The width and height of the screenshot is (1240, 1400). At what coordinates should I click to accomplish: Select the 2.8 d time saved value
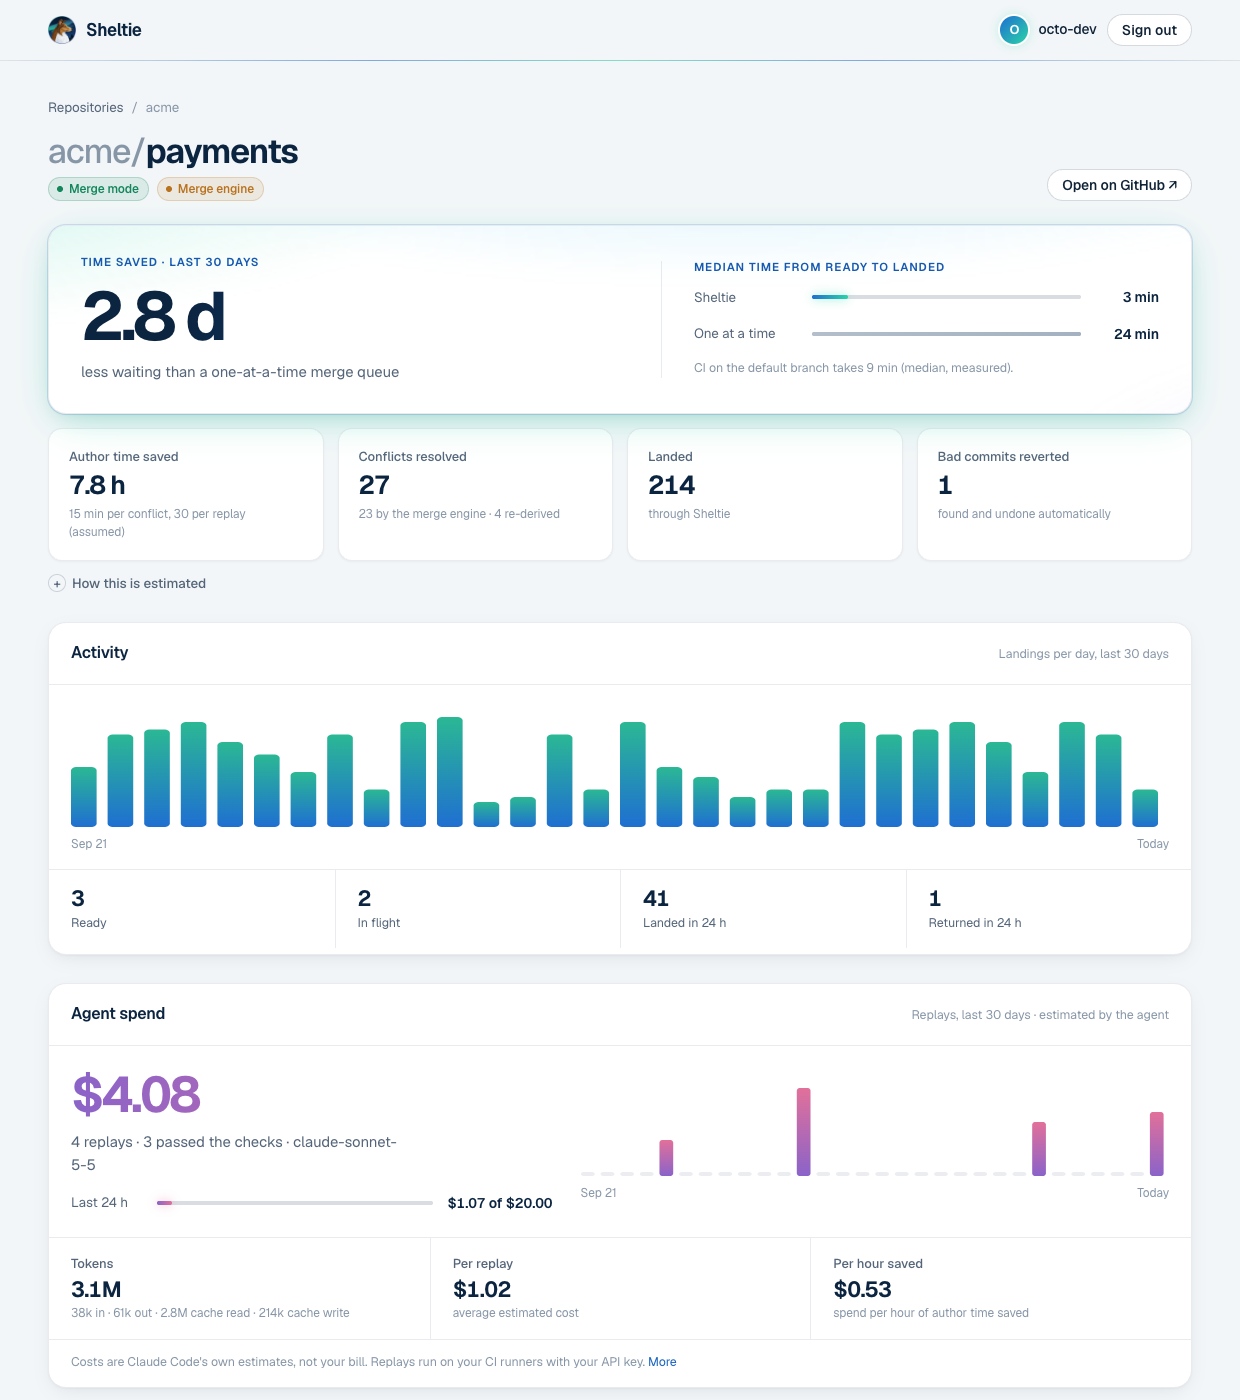(x=154, y=316)
